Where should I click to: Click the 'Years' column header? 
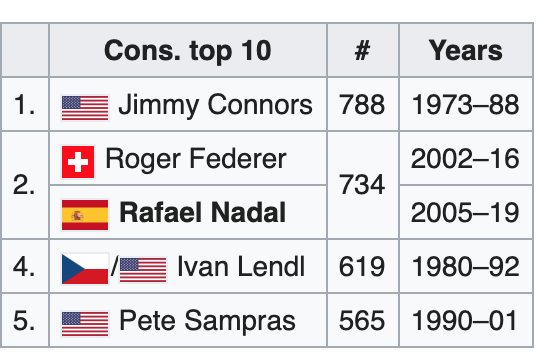coord(466,50)
